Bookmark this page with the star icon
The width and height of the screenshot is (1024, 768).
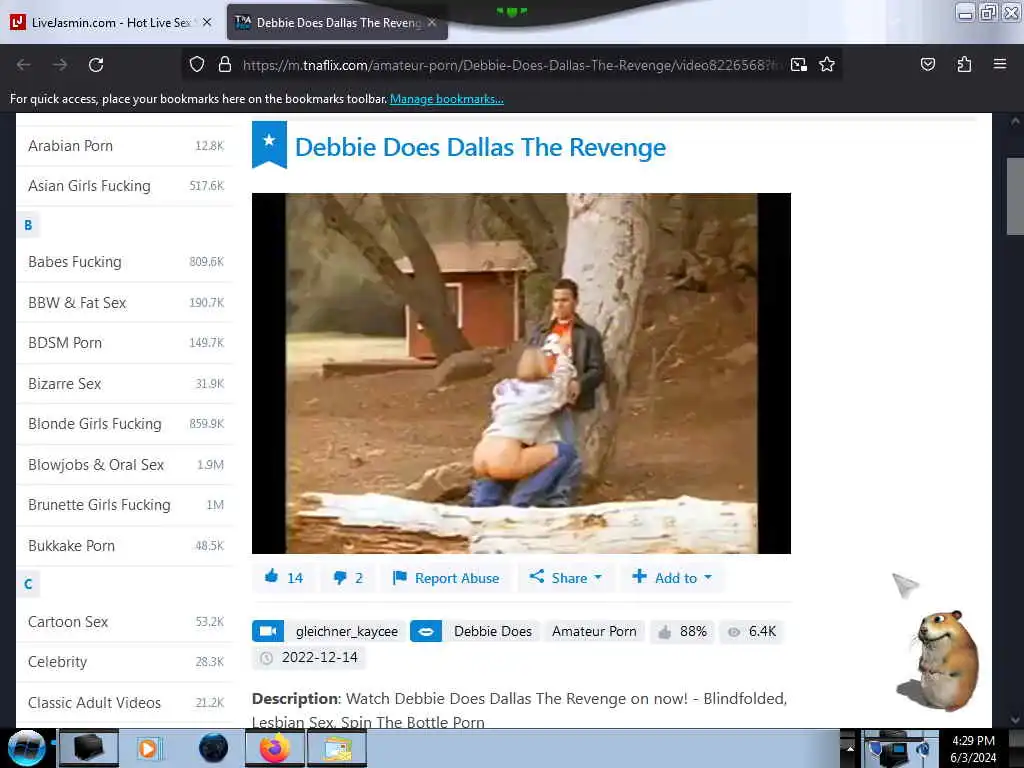(x=827, y=65)
